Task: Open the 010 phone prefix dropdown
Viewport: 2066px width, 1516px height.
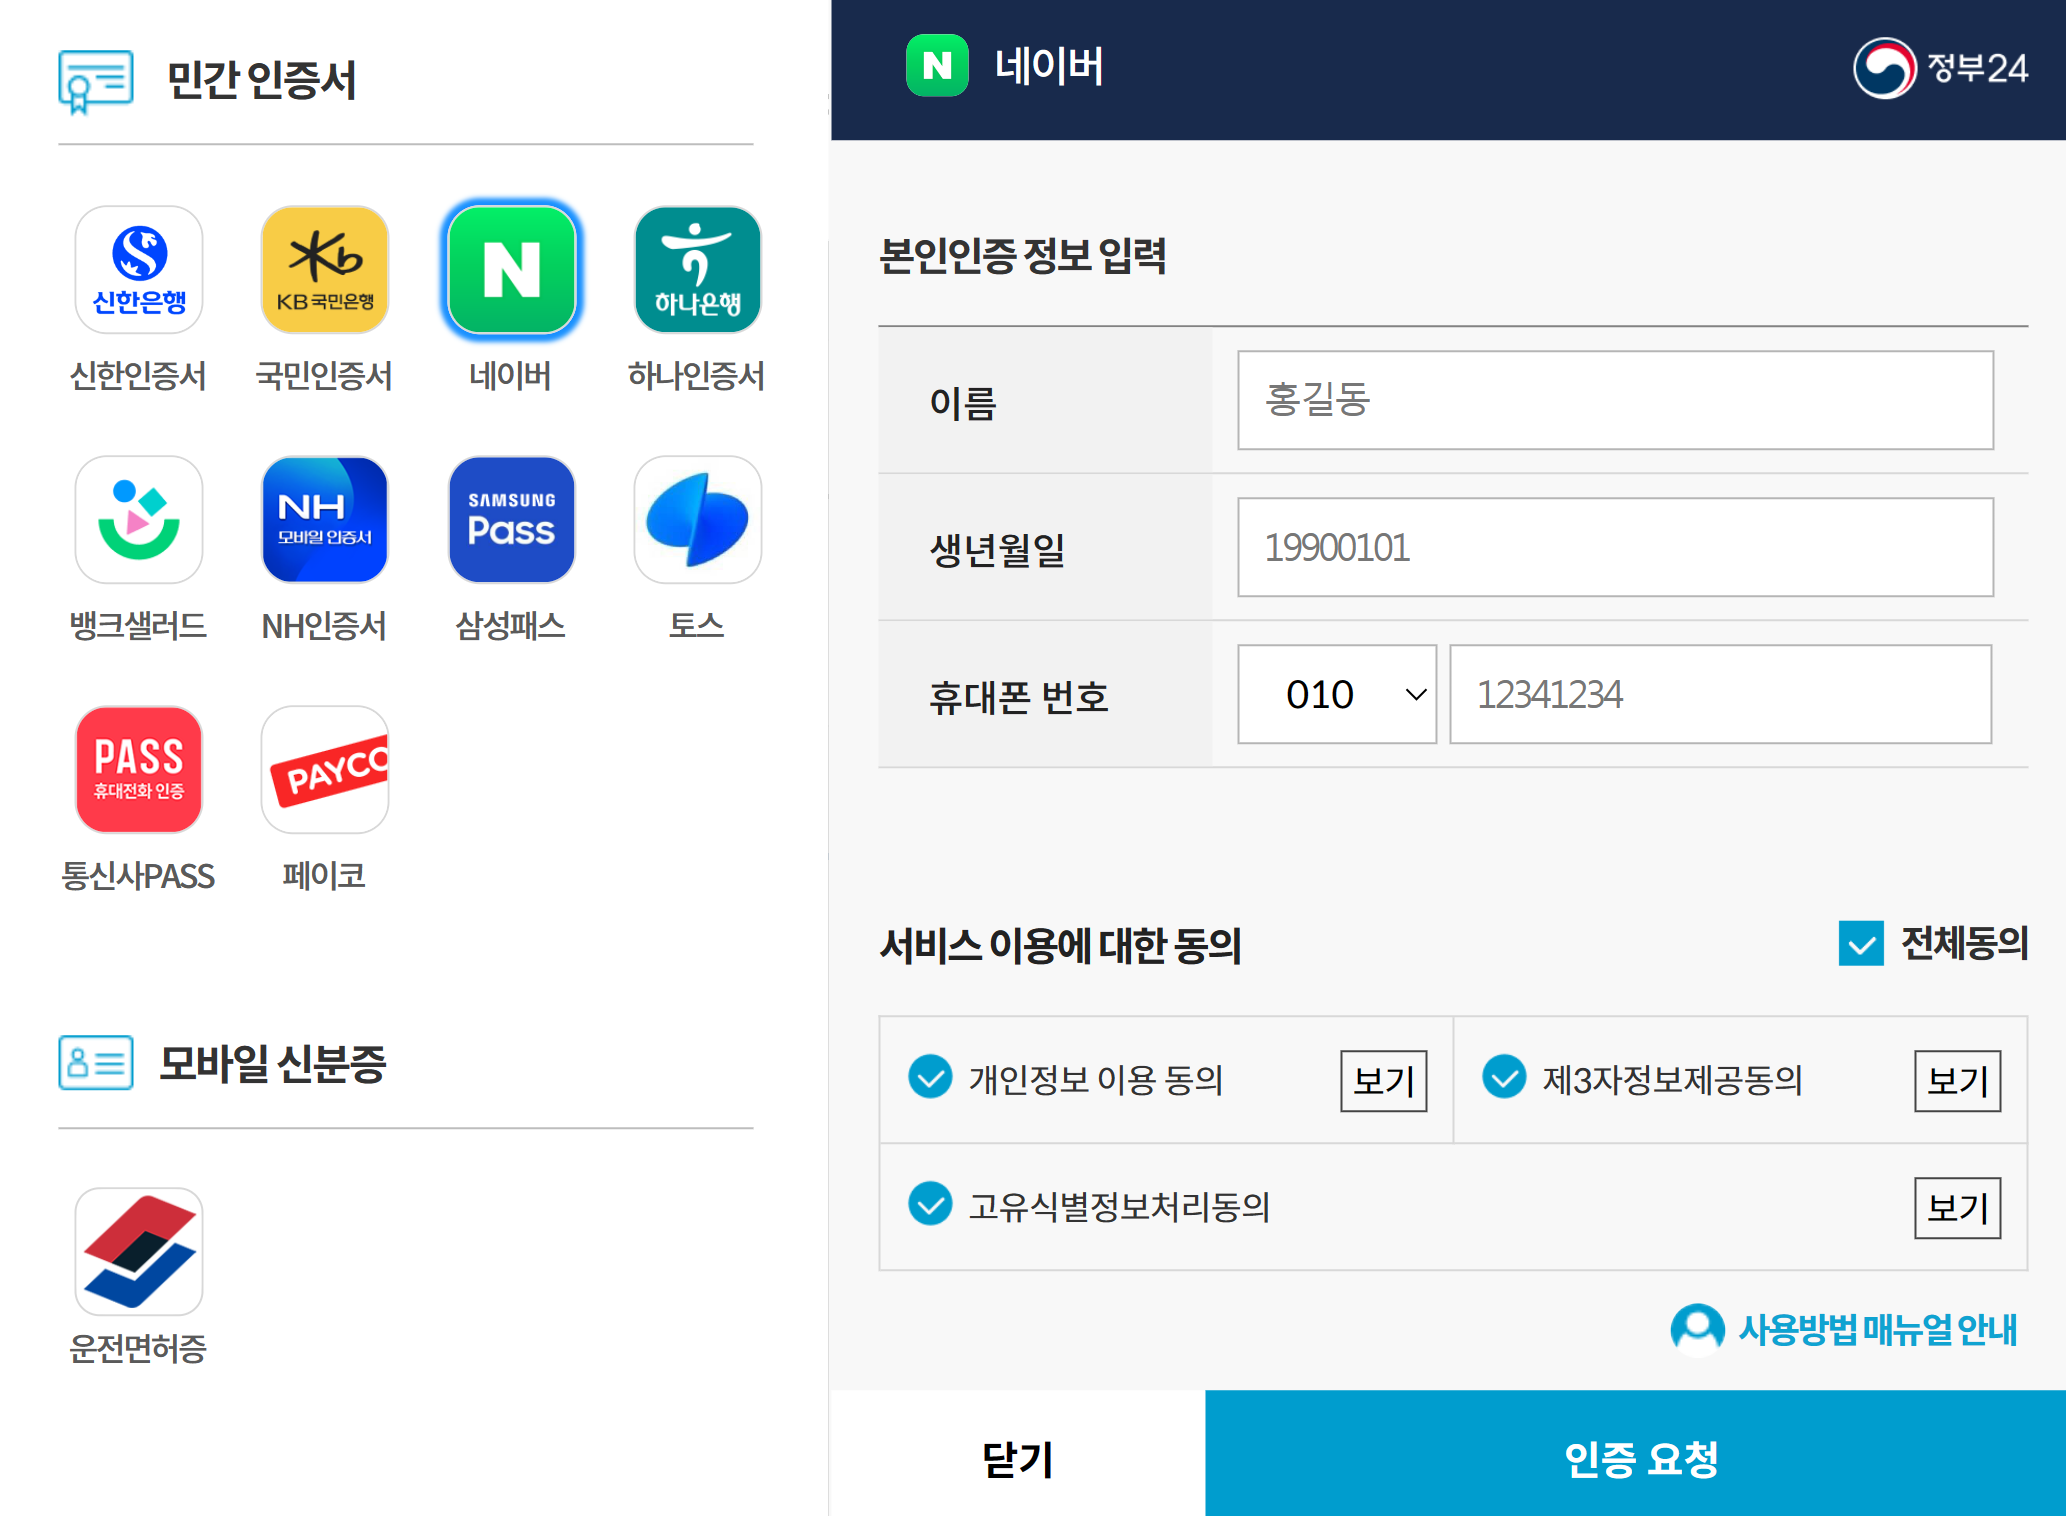Action: pos(1336,694)
